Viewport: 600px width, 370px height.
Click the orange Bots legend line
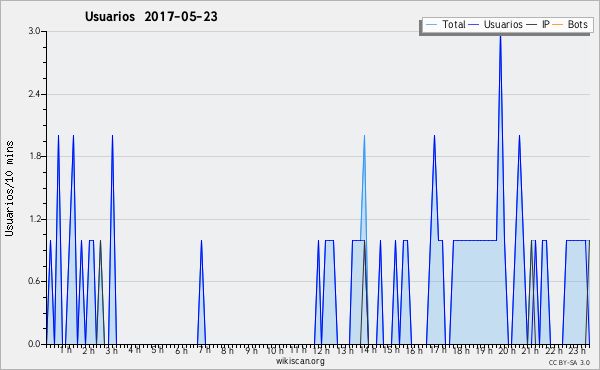pos(558,25)
